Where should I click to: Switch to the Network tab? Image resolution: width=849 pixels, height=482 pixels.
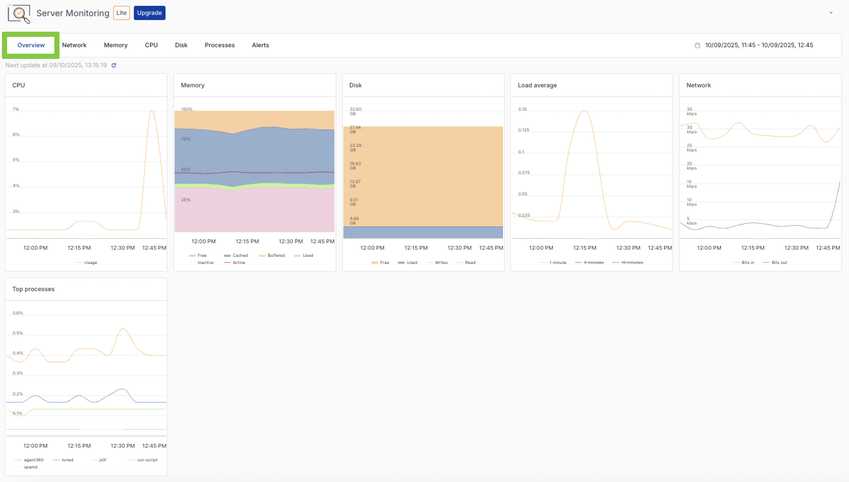pos(74,45)
